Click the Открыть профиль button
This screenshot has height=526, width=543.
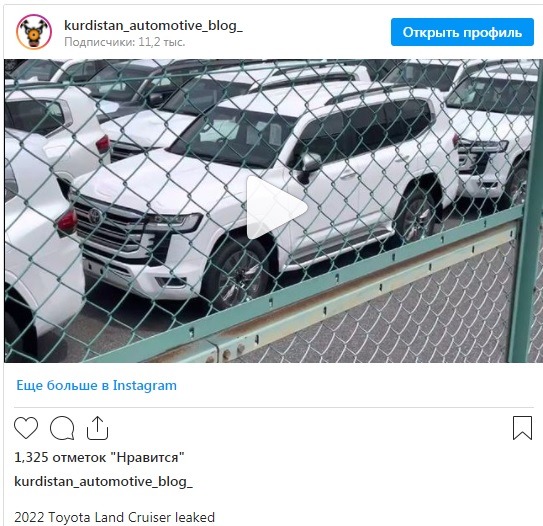tap(462, 32)
